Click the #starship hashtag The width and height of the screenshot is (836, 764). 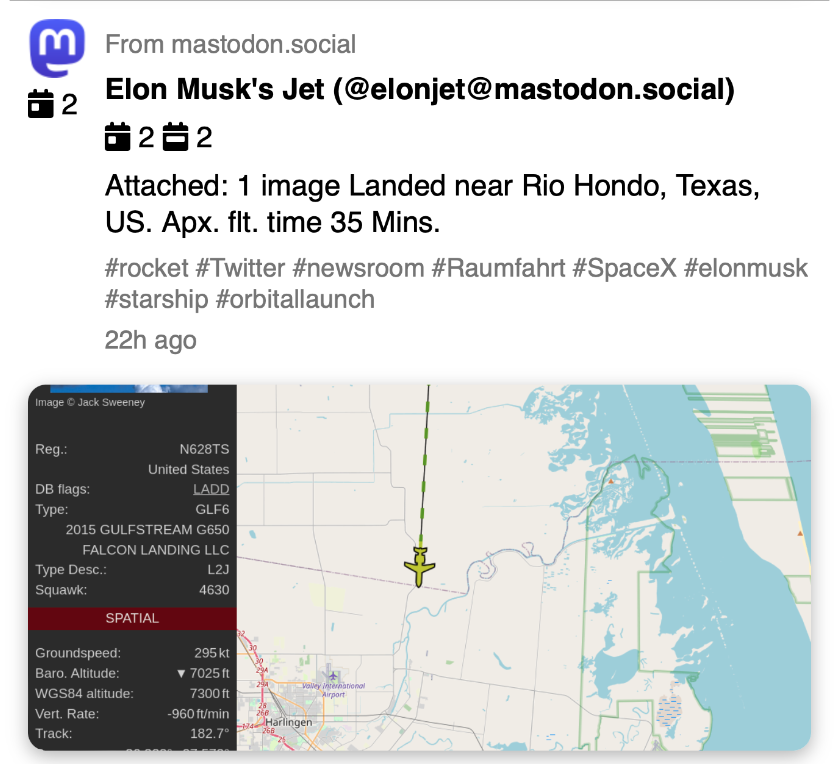pyautogui.click(x=156, y=299)
